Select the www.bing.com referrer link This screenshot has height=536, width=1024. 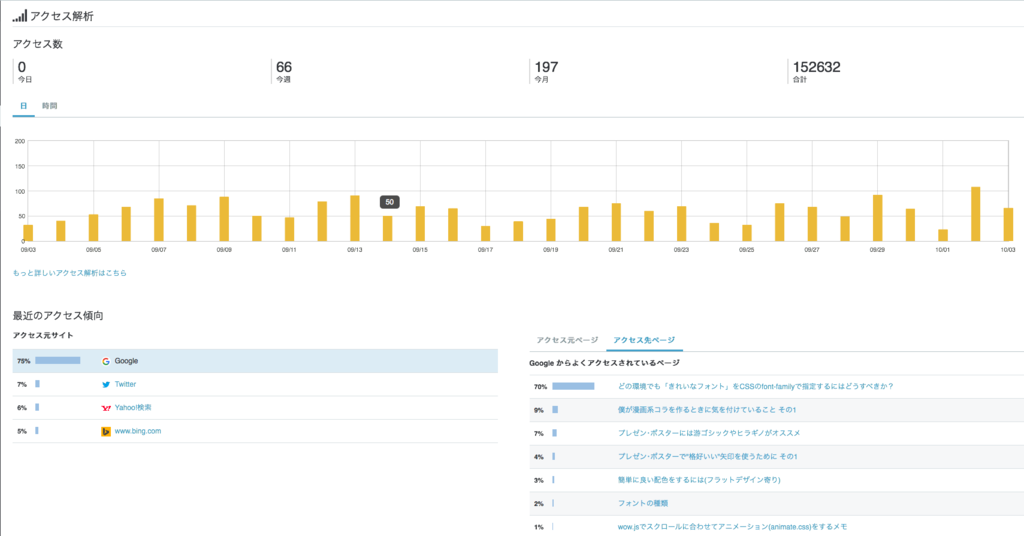[x=138, y=431]
